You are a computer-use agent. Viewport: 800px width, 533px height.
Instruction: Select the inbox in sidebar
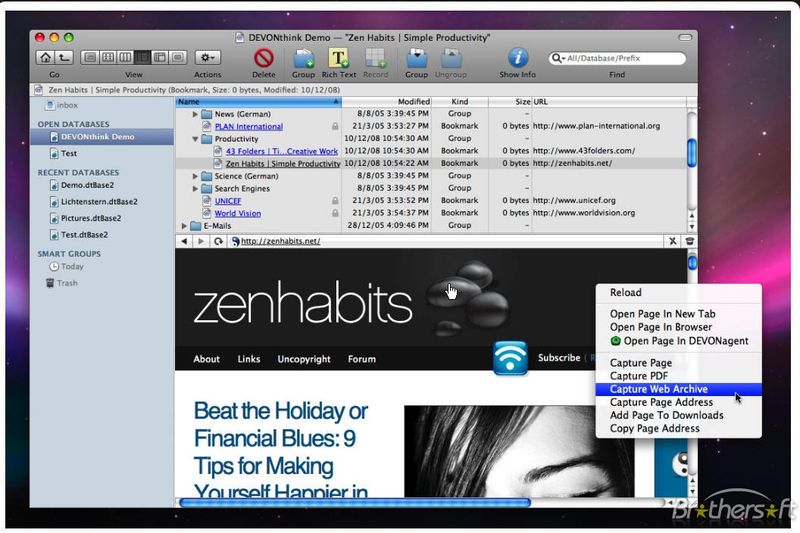pos(62,105)
